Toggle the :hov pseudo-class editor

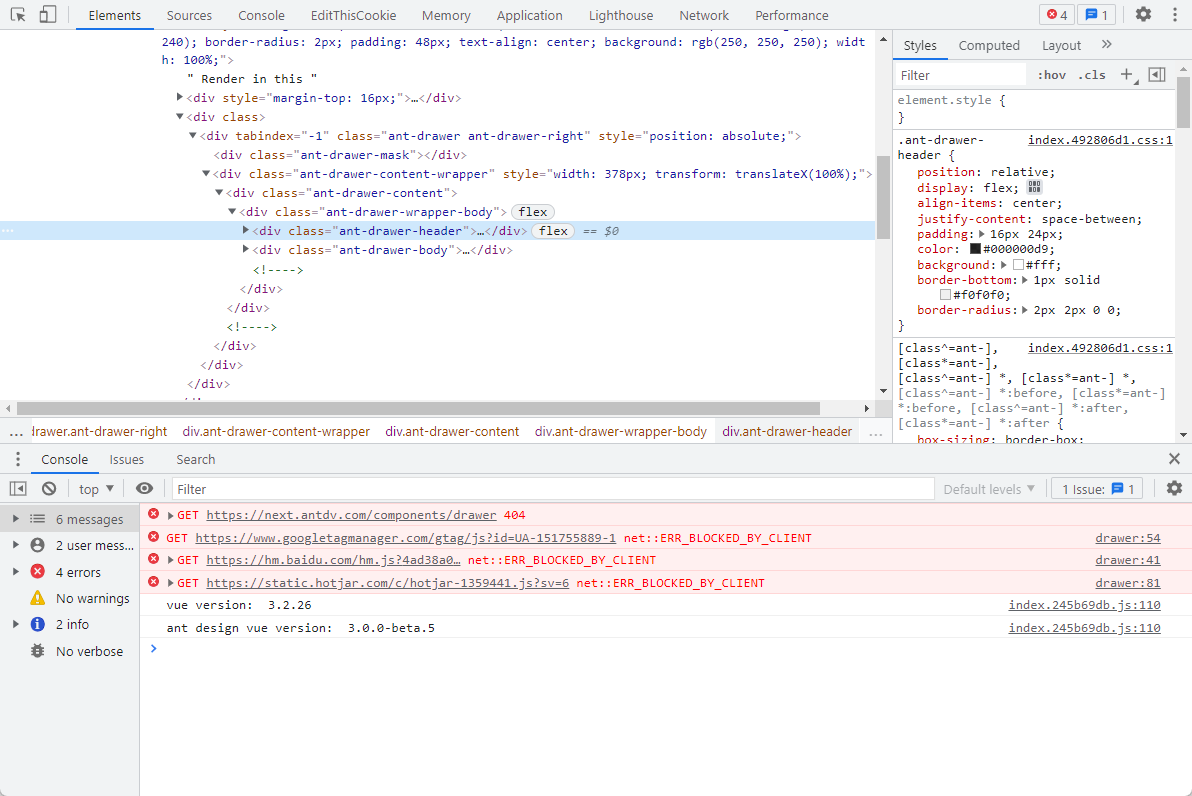click(x=1052, y=74)
